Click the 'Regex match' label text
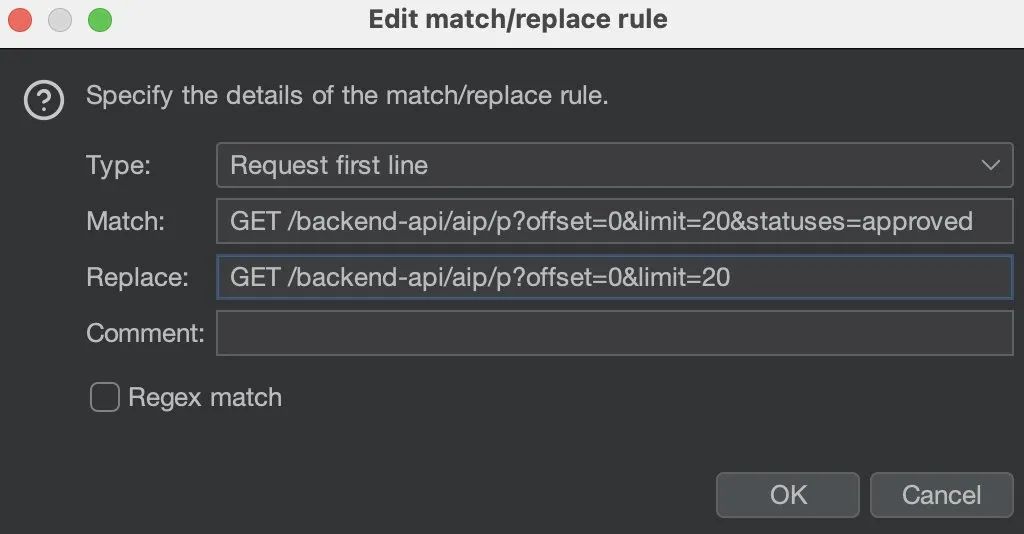The image size is (1024, 534). [x=205, y=397]
